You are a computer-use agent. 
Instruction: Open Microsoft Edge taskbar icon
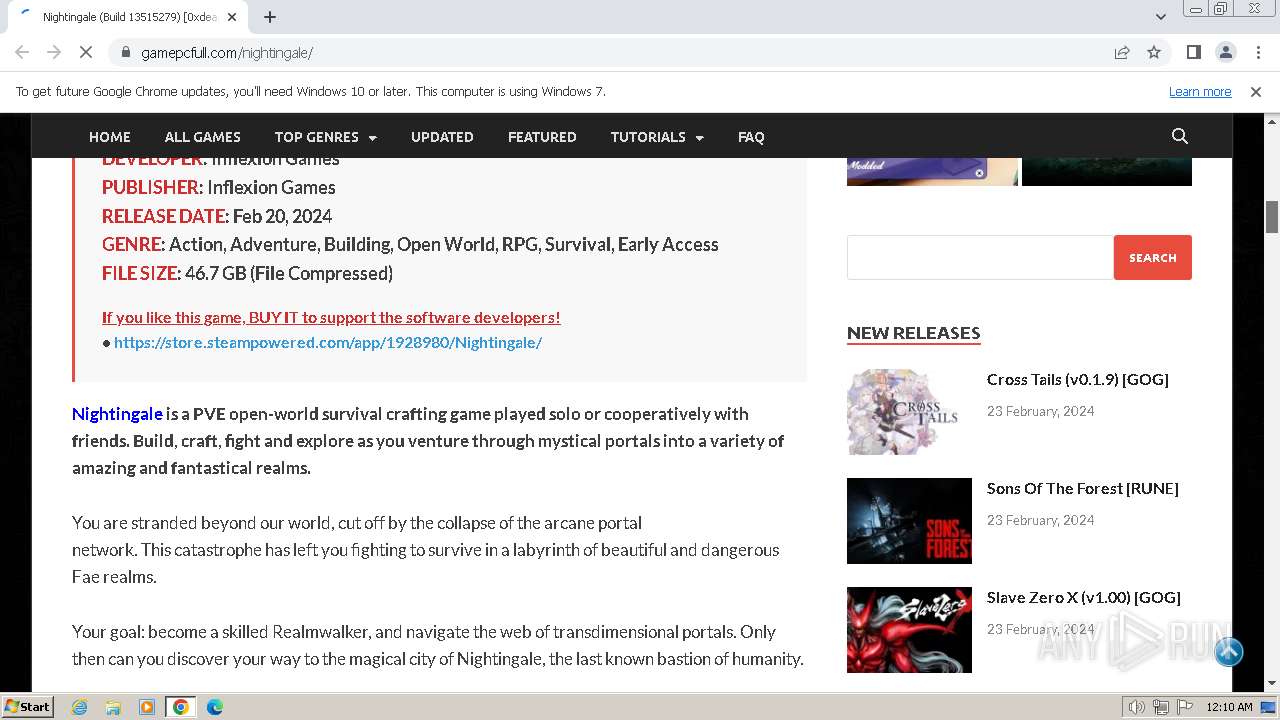point(215,707)
